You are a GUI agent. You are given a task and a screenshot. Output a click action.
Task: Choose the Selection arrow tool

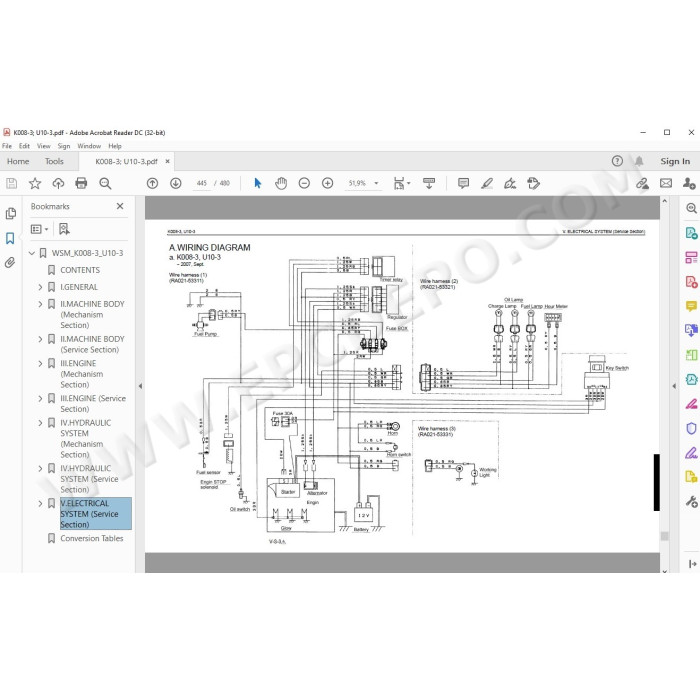point(258,183)
